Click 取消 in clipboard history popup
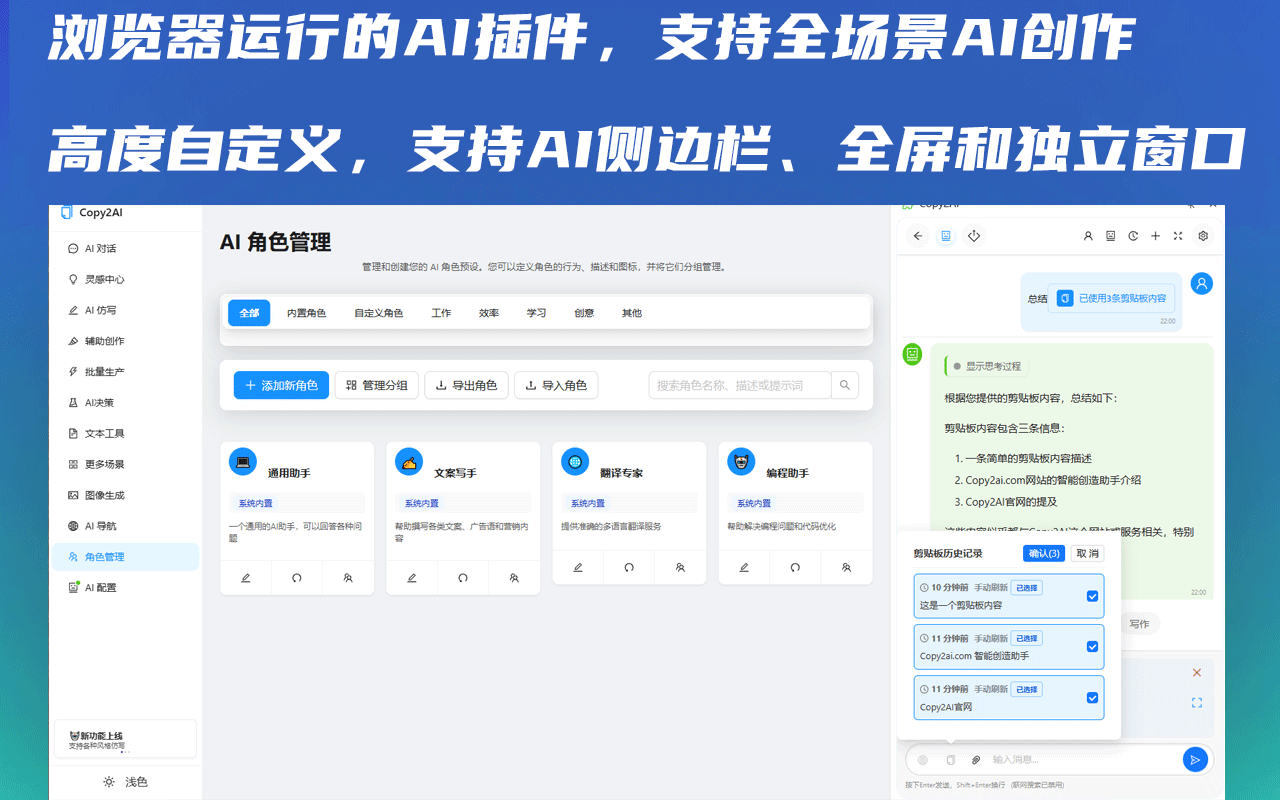Screen dimensions: 1280x800 point(1087,553)
